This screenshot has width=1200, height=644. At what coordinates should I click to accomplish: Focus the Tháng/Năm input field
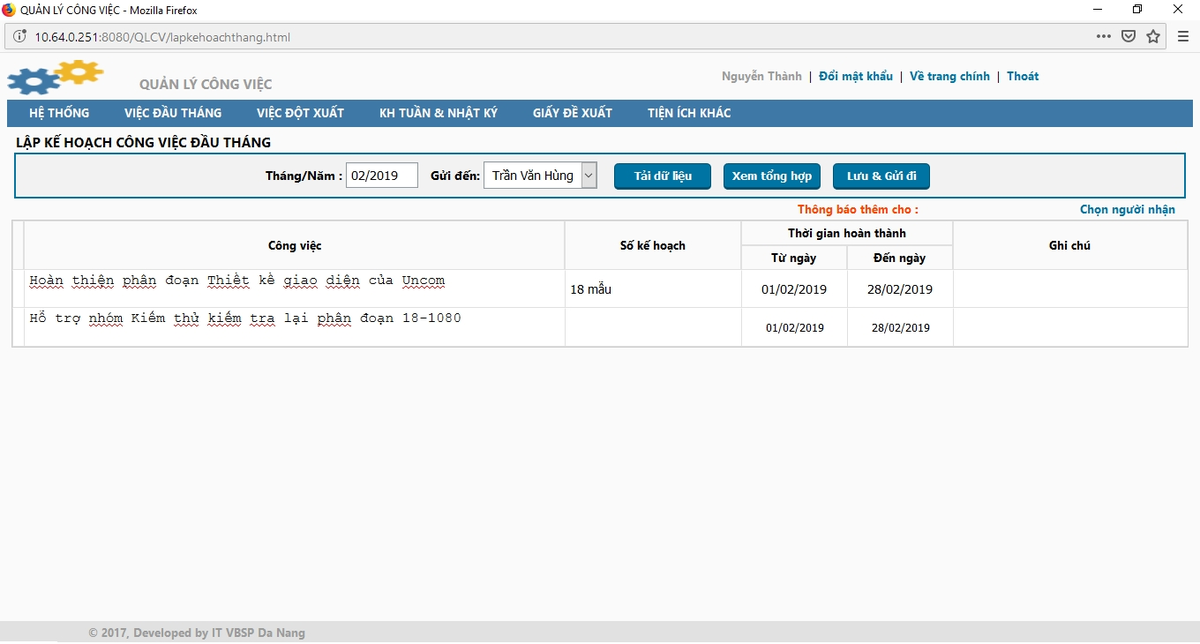coord(382,176)
